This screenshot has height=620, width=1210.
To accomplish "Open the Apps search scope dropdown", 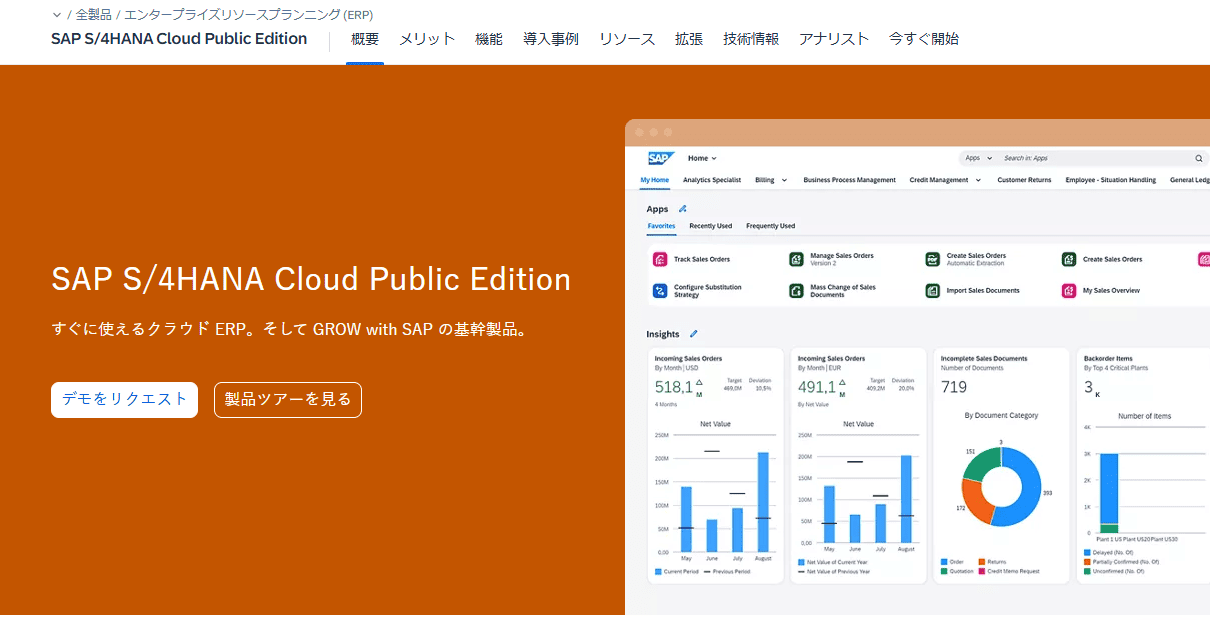I will pos(979,158).
